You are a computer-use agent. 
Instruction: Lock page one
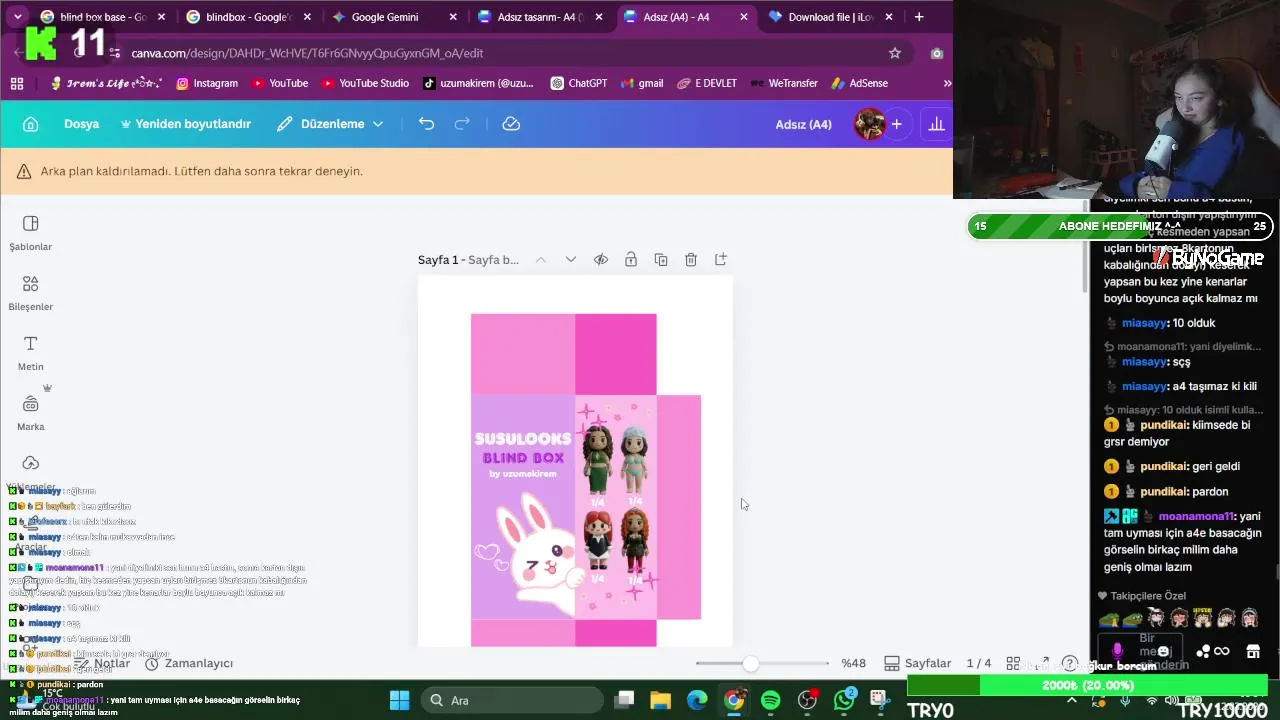coord(631,260)
